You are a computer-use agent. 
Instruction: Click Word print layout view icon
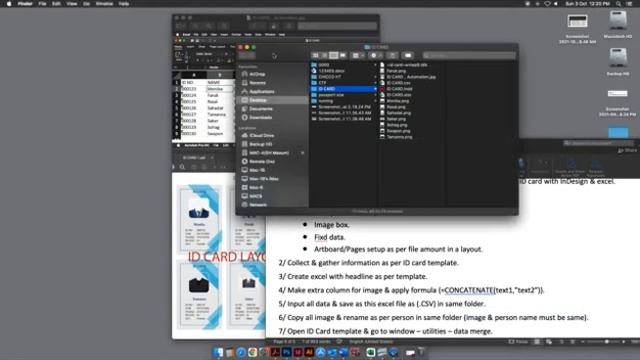coord(537,342)
